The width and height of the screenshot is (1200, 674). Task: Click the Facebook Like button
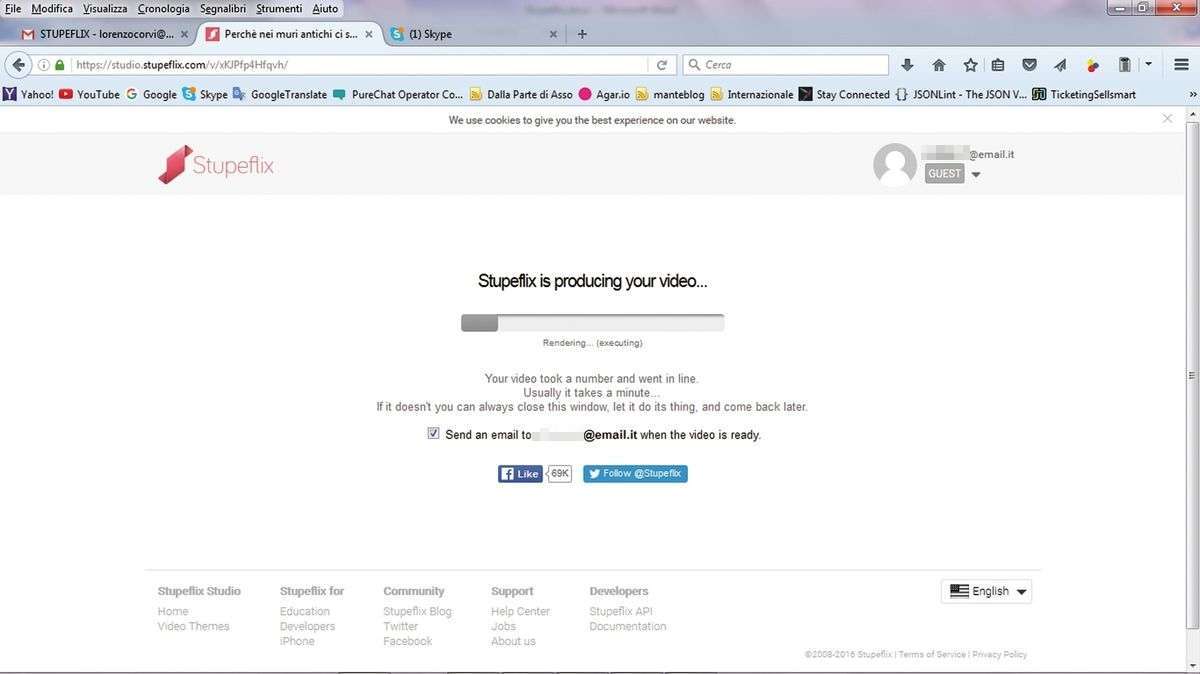[x=520, y=474]
